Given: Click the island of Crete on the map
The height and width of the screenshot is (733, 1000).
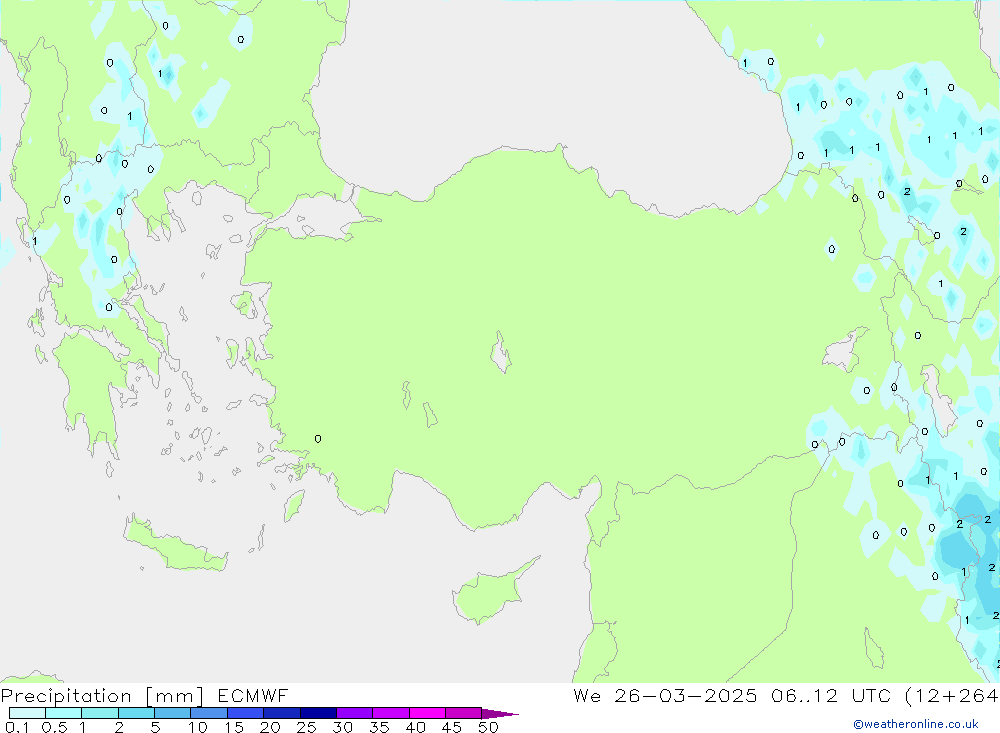Looking at the screenshot, I should click(175, 544).
